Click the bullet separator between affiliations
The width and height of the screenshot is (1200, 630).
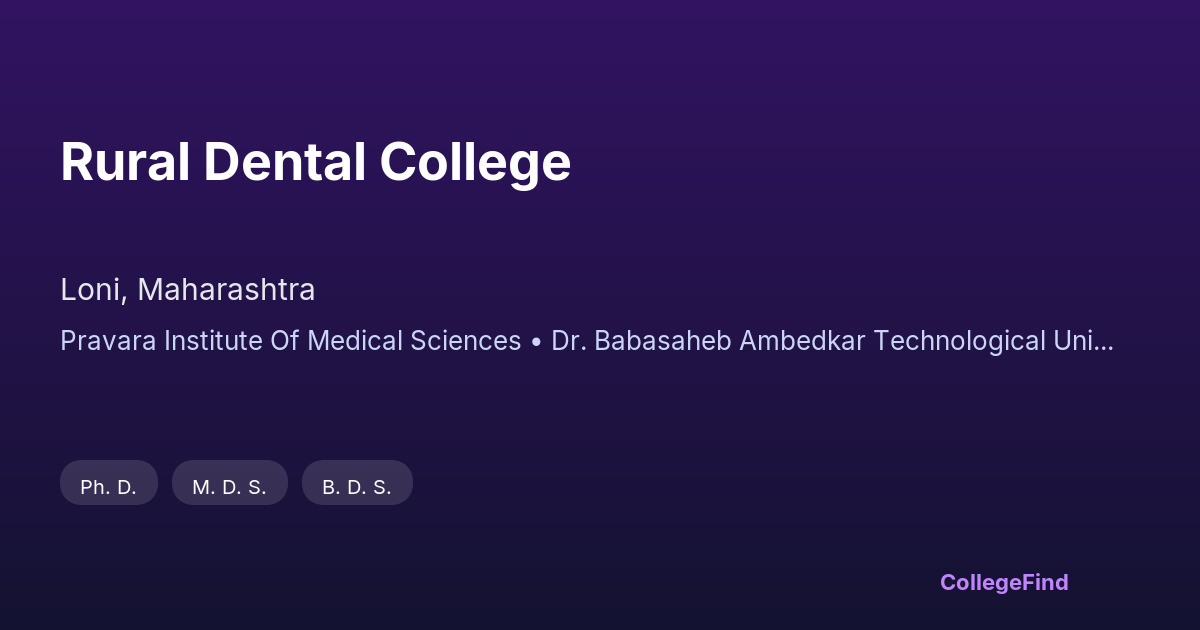(536, 341)
